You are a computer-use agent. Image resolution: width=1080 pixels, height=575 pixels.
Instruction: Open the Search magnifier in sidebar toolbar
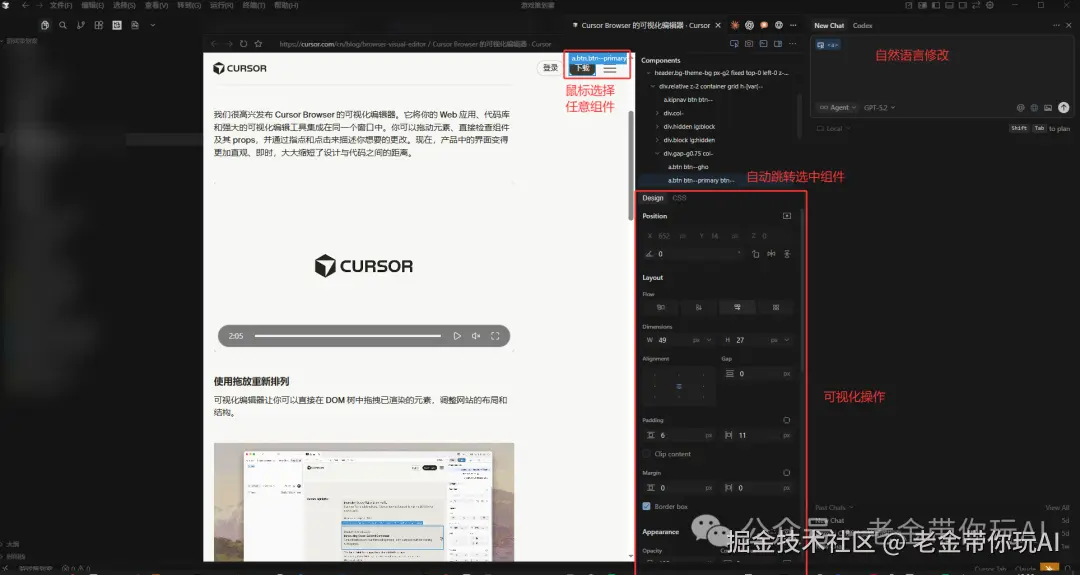coord(63,25)
